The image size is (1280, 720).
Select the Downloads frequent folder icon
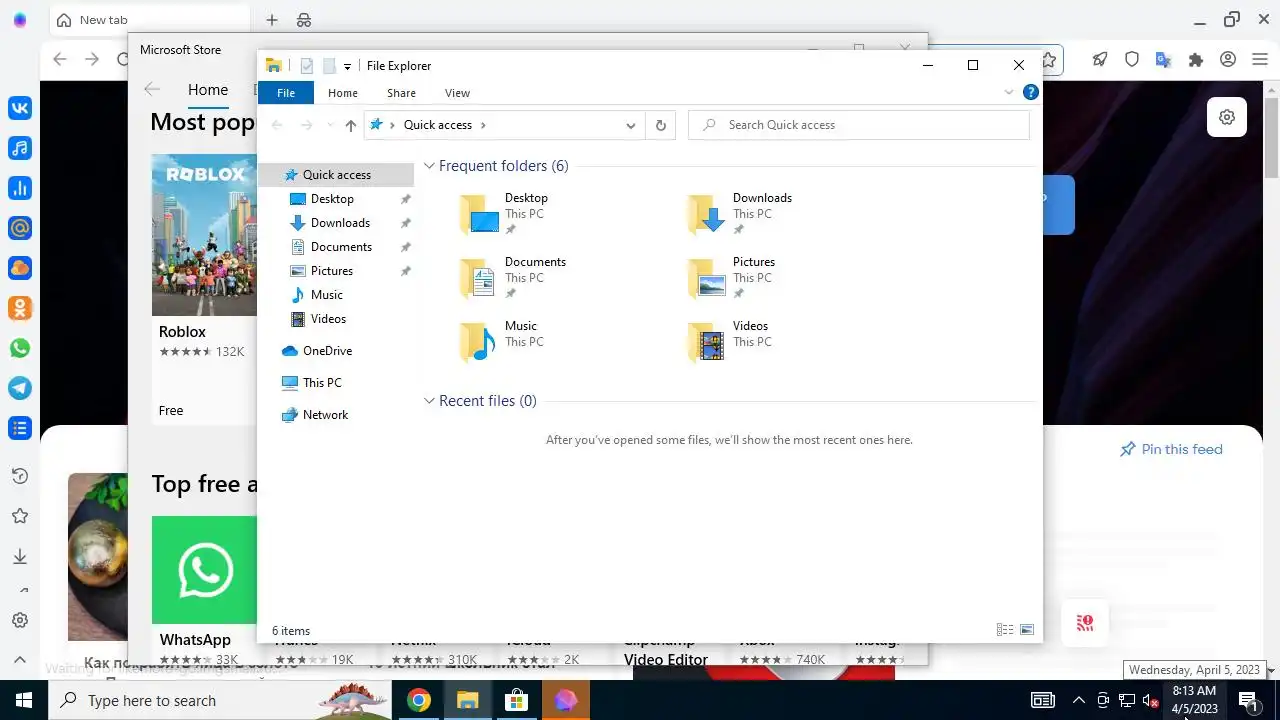click(706, 214)
